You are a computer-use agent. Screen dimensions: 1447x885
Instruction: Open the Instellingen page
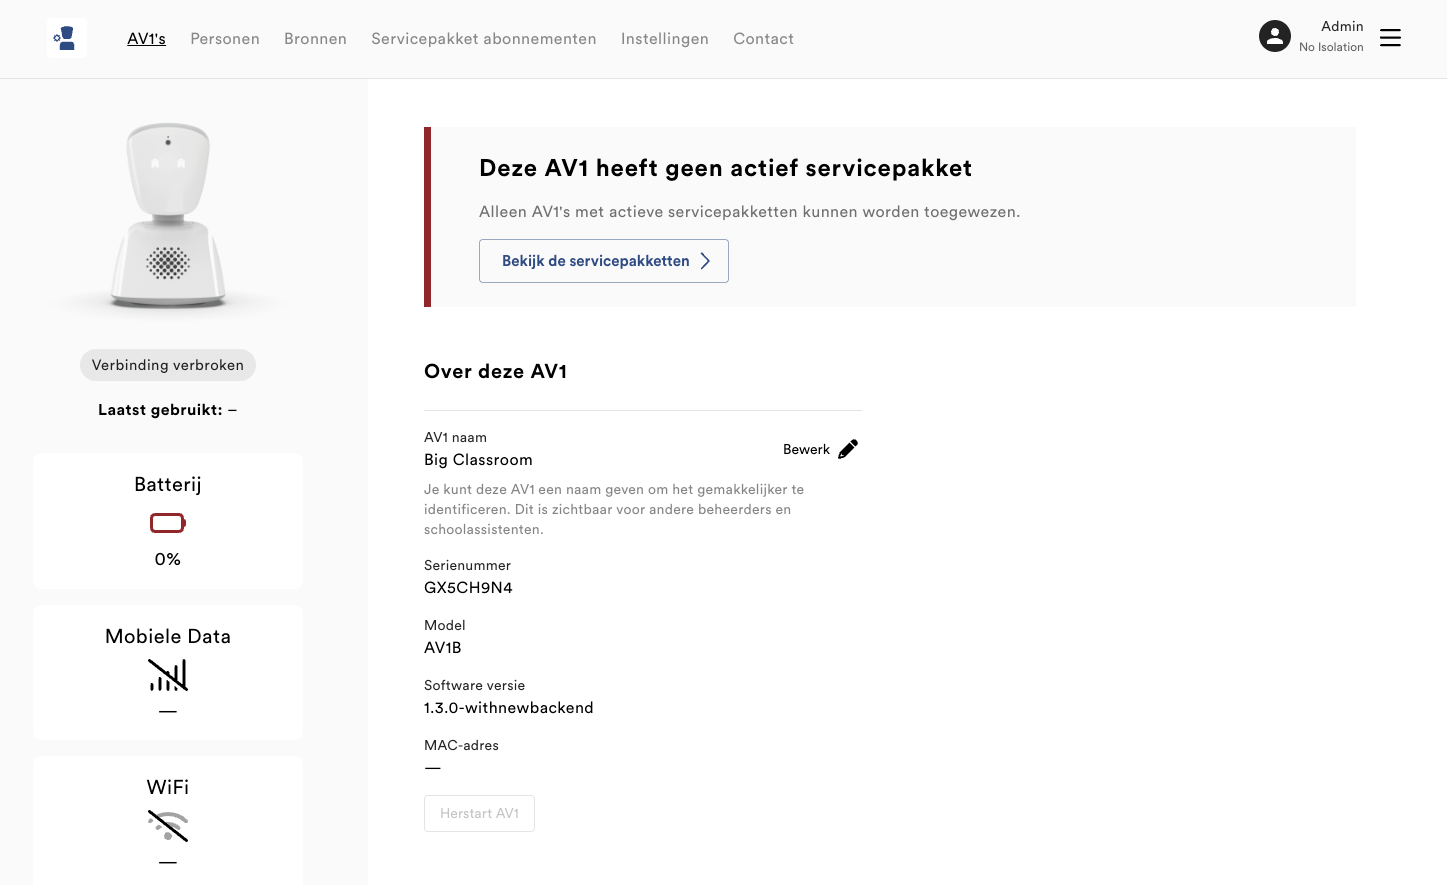point(665,39)
